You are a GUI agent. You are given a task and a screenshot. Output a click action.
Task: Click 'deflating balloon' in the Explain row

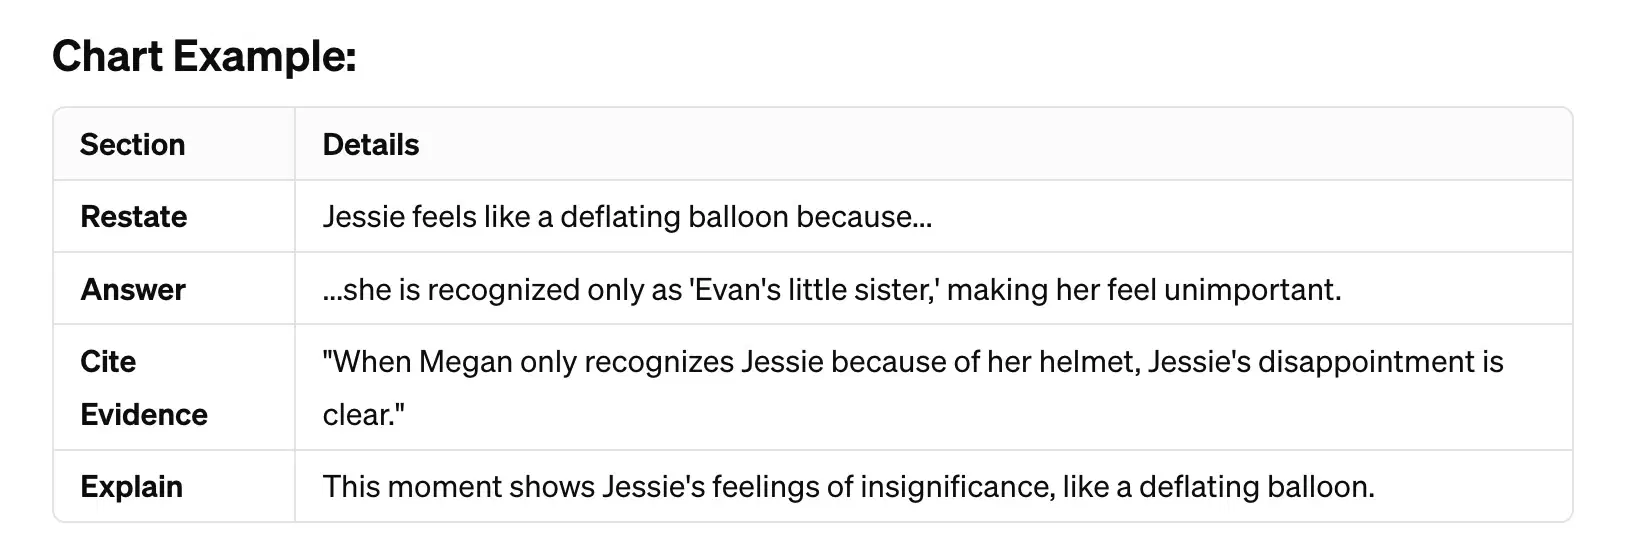pos(1253,487)
